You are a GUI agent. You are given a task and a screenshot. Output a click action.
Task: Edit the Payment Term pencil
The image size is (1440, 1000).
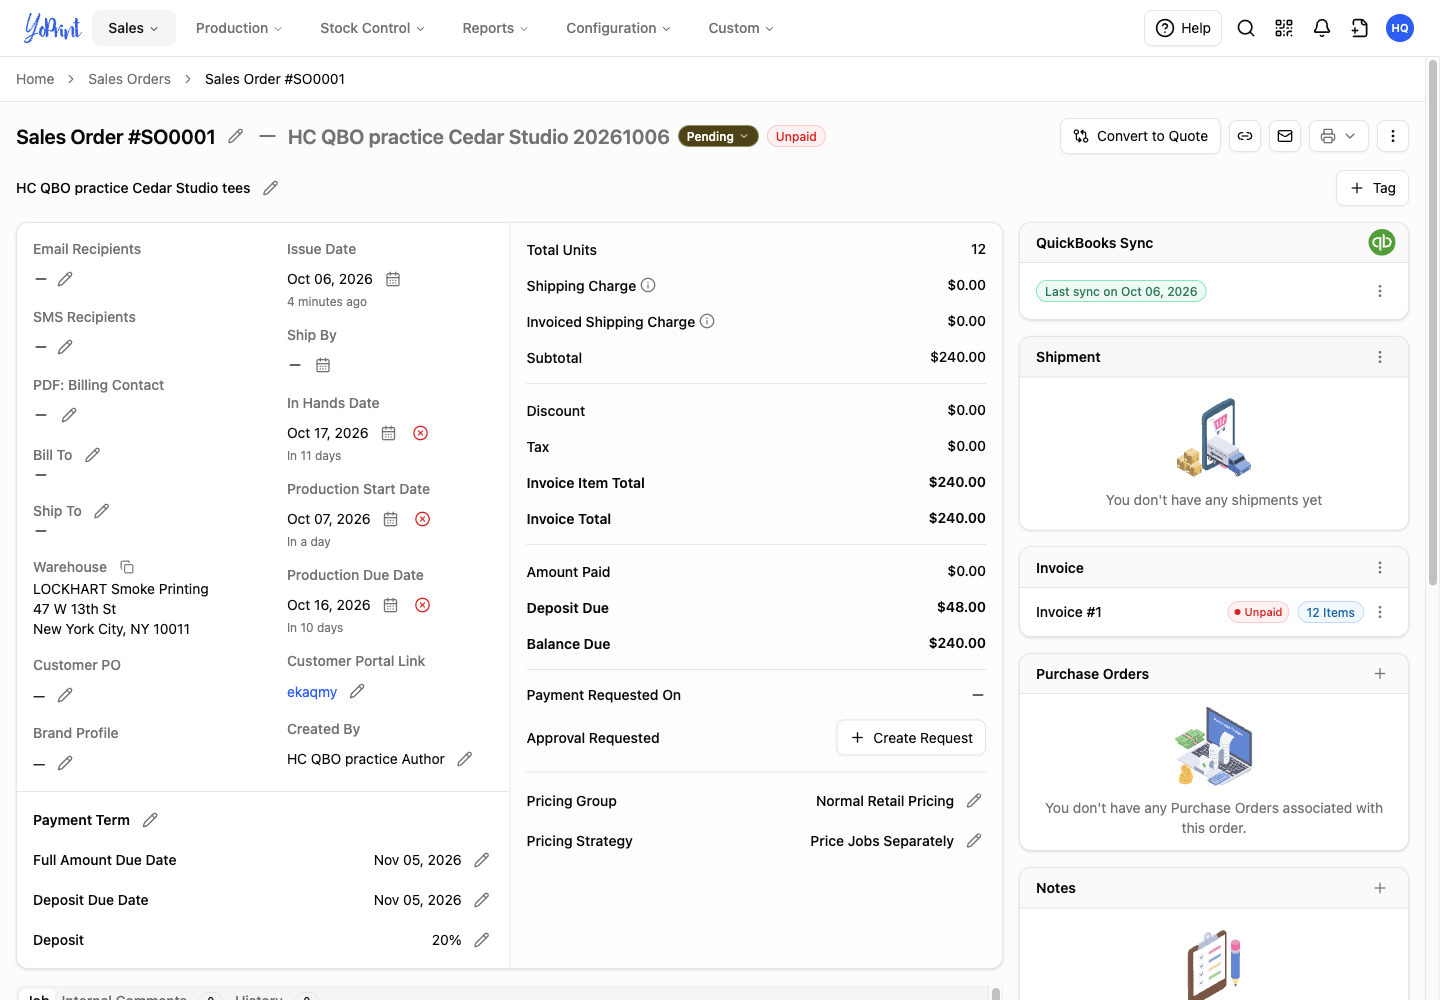pyautogui.click(x=150, y=820)
